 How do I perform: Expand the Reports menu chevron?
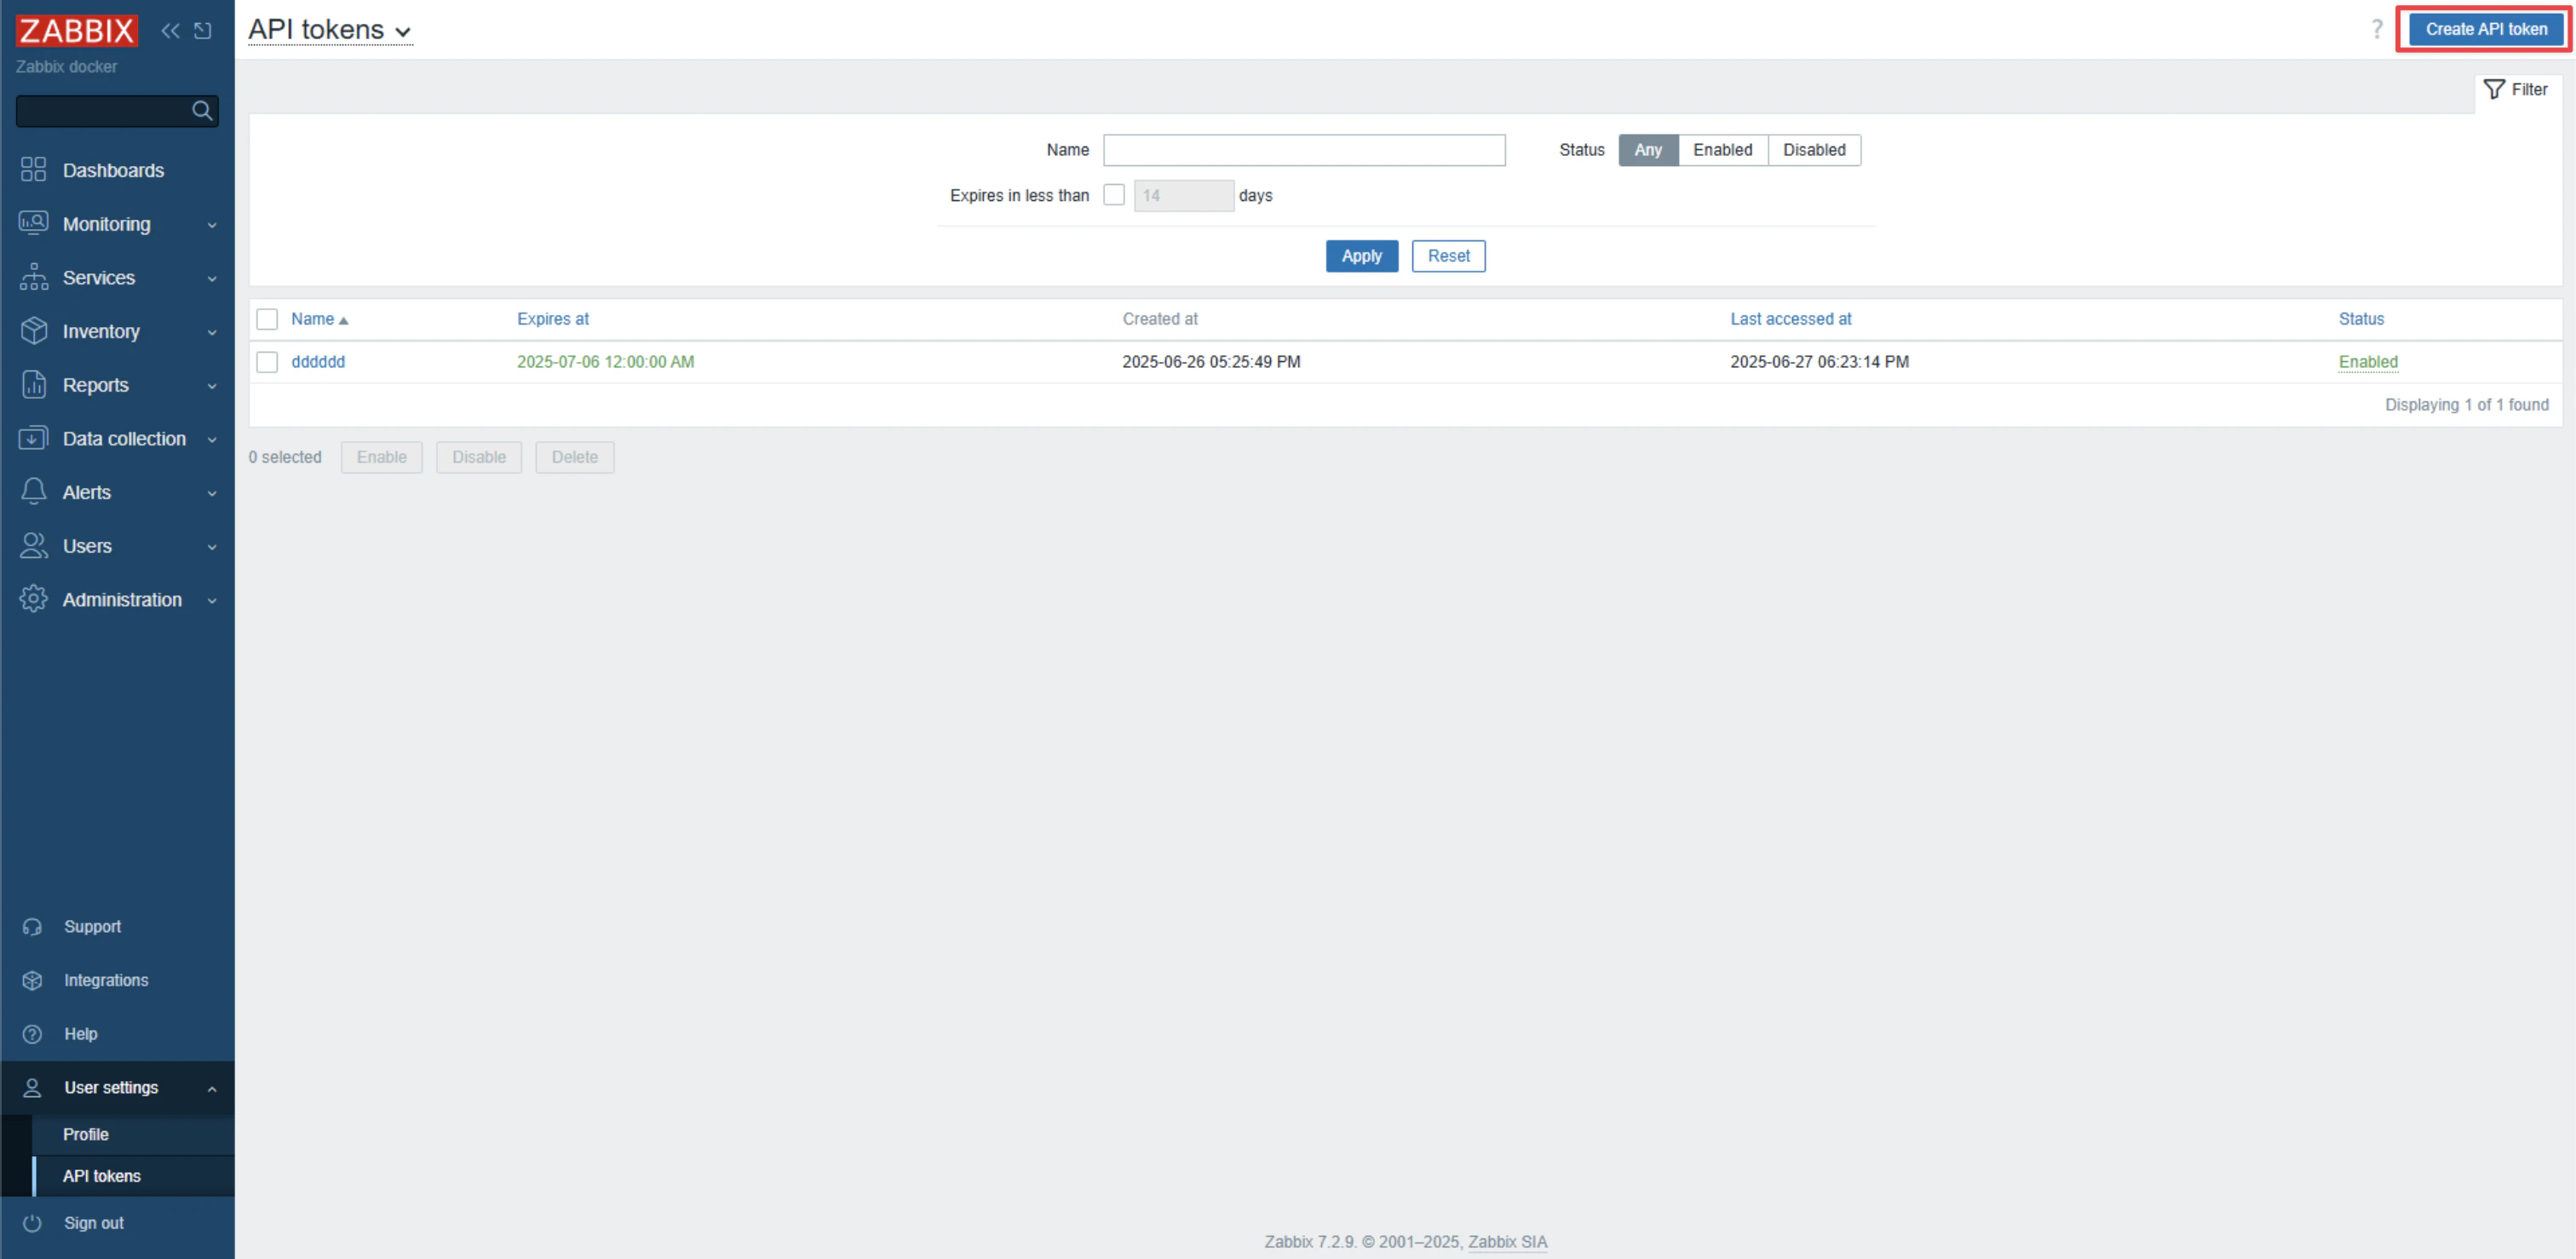[212, 386]
